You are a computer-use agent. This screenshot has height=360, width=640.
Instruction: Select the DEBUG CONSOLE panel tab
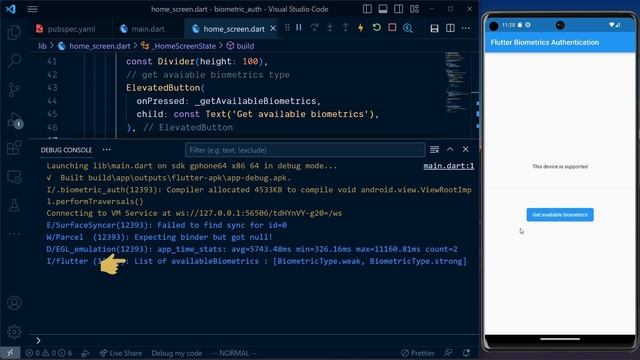click(66, 150)
